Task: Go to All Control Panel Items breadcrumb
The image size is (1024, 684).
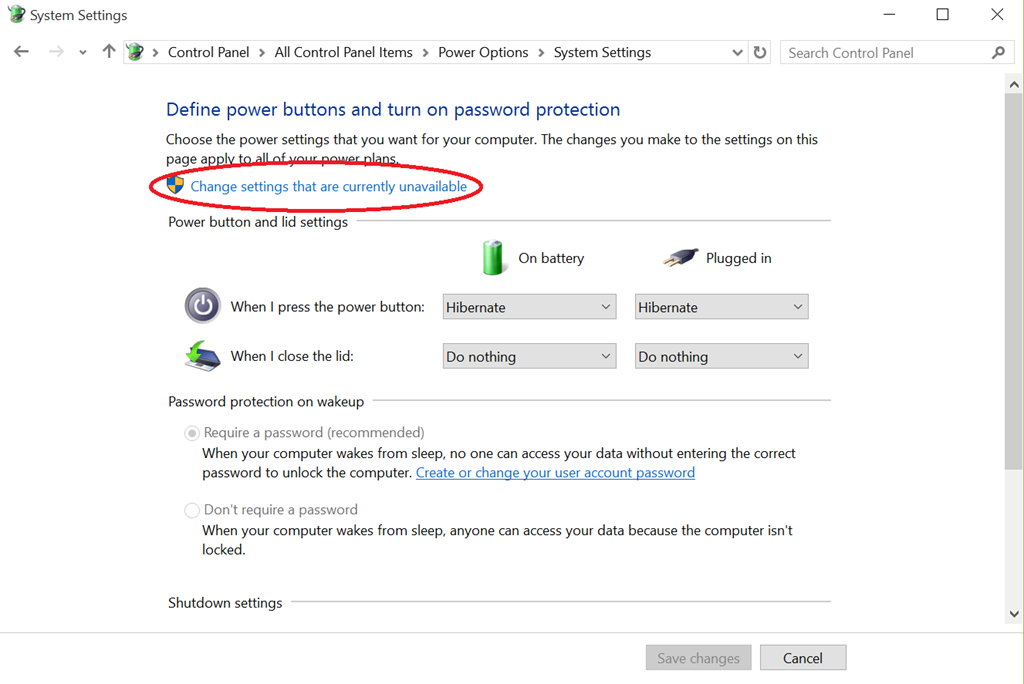Action: pyautogui.click(x=343, y=52)
